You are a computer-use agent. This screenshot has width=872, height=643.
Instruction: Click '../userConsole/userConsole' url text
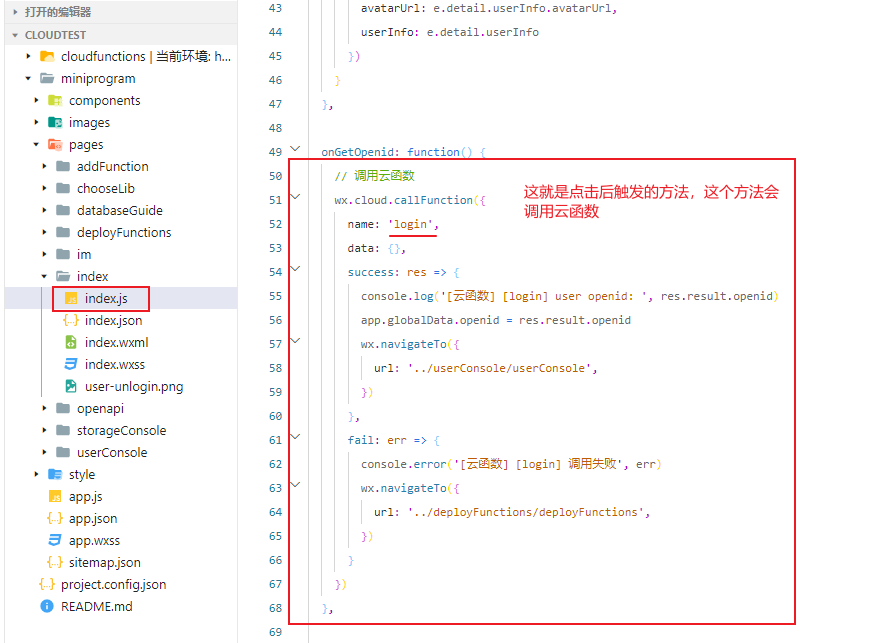tap(499, 368)
